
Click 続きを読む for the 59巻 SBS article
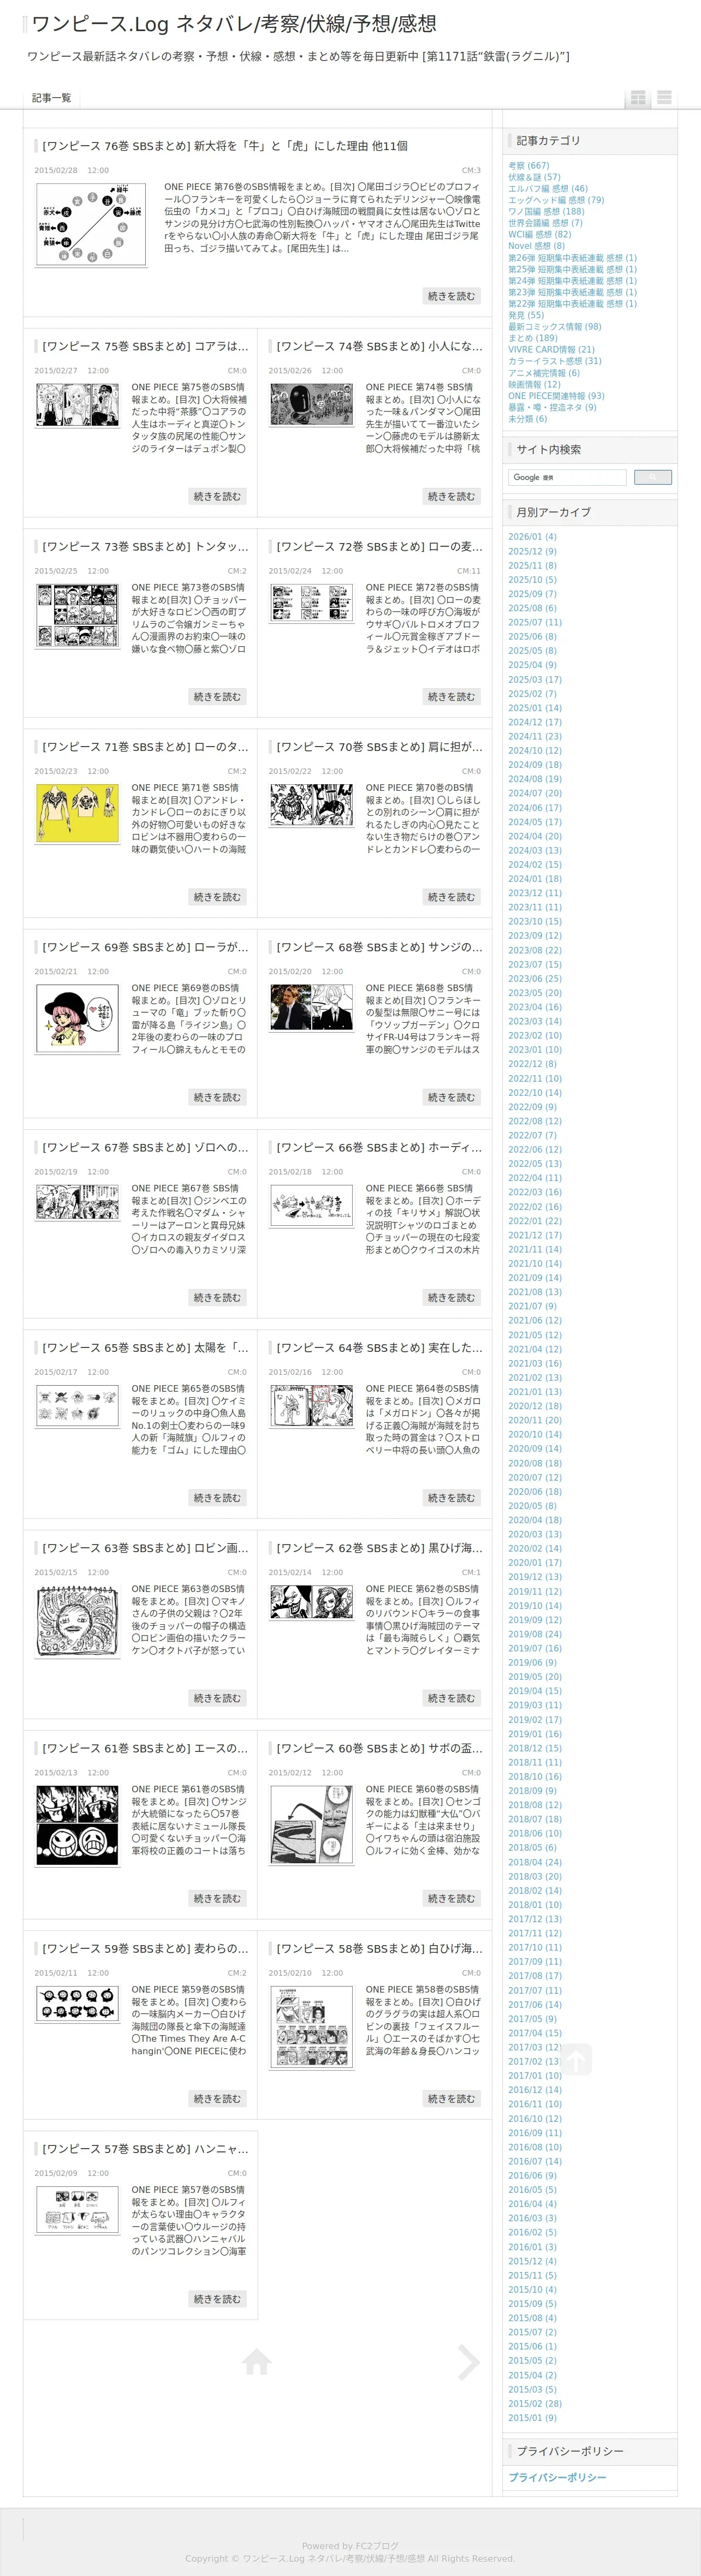[217, 2098]
